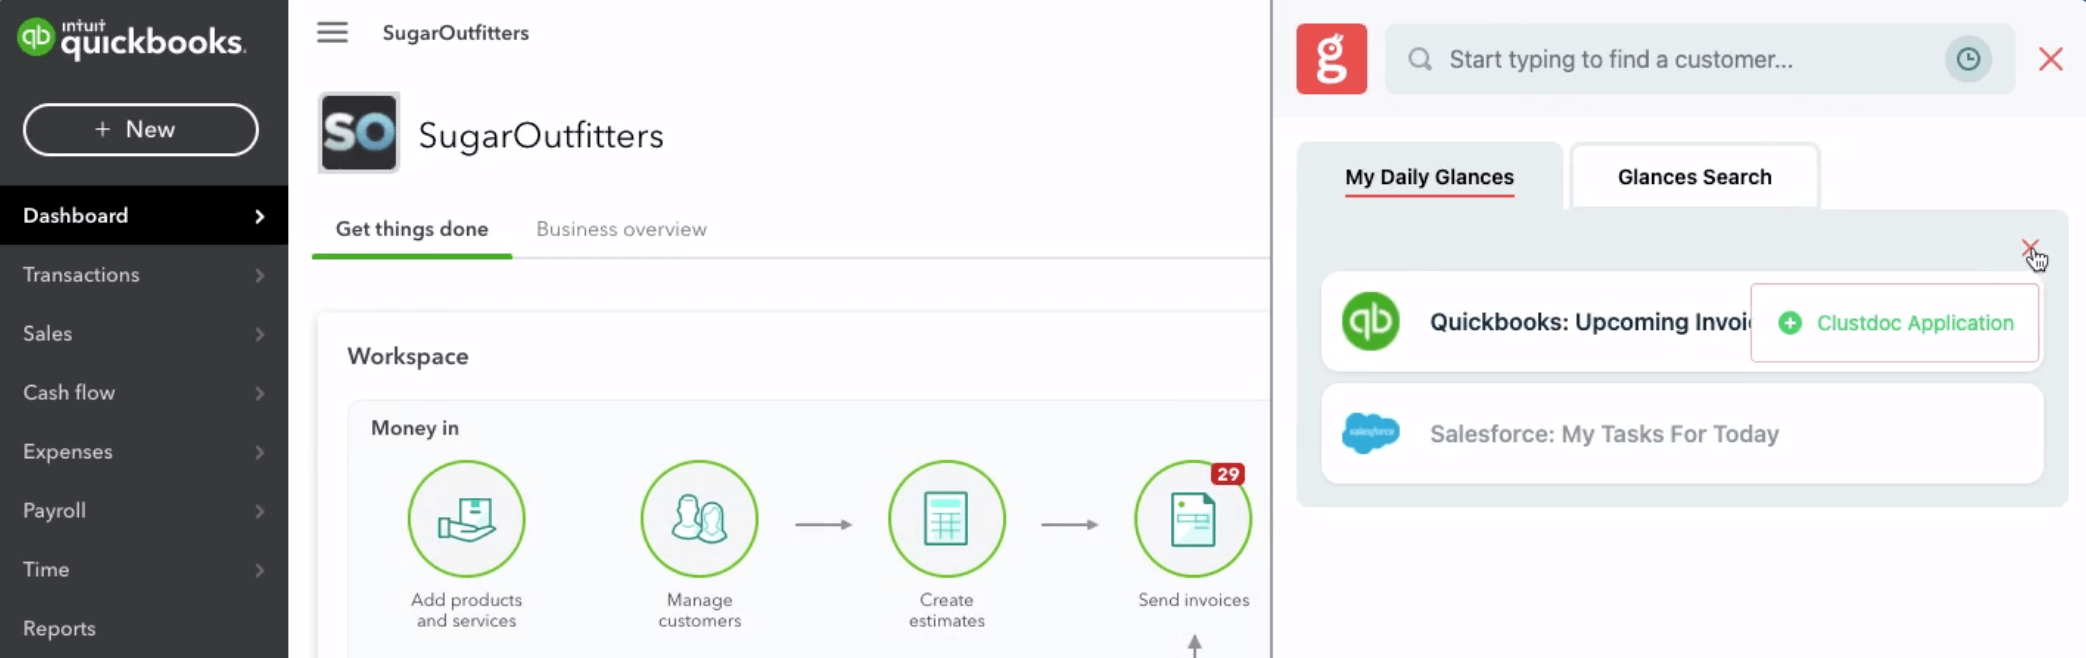Click the Create estimates icon
This screenshot has width=2086, height=658.
pyautogui.click(x=946, y=518)
